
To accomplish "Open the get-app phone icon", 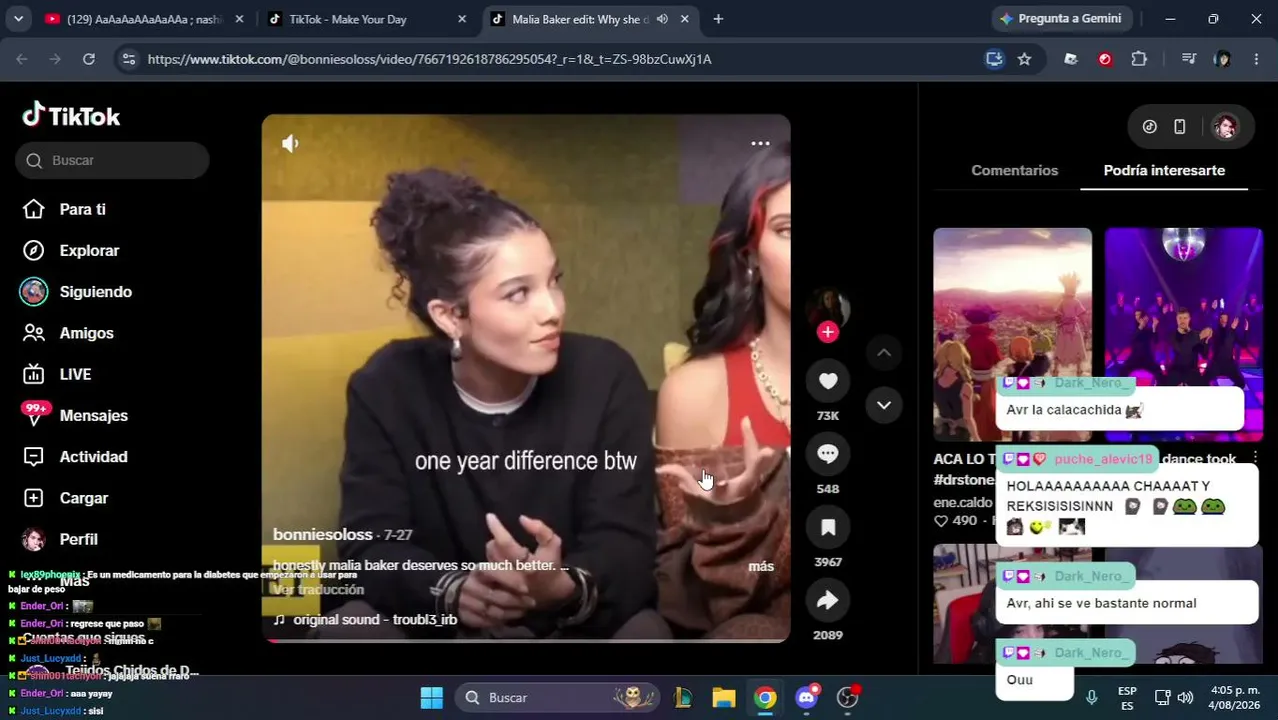I will click(1180, 126).
